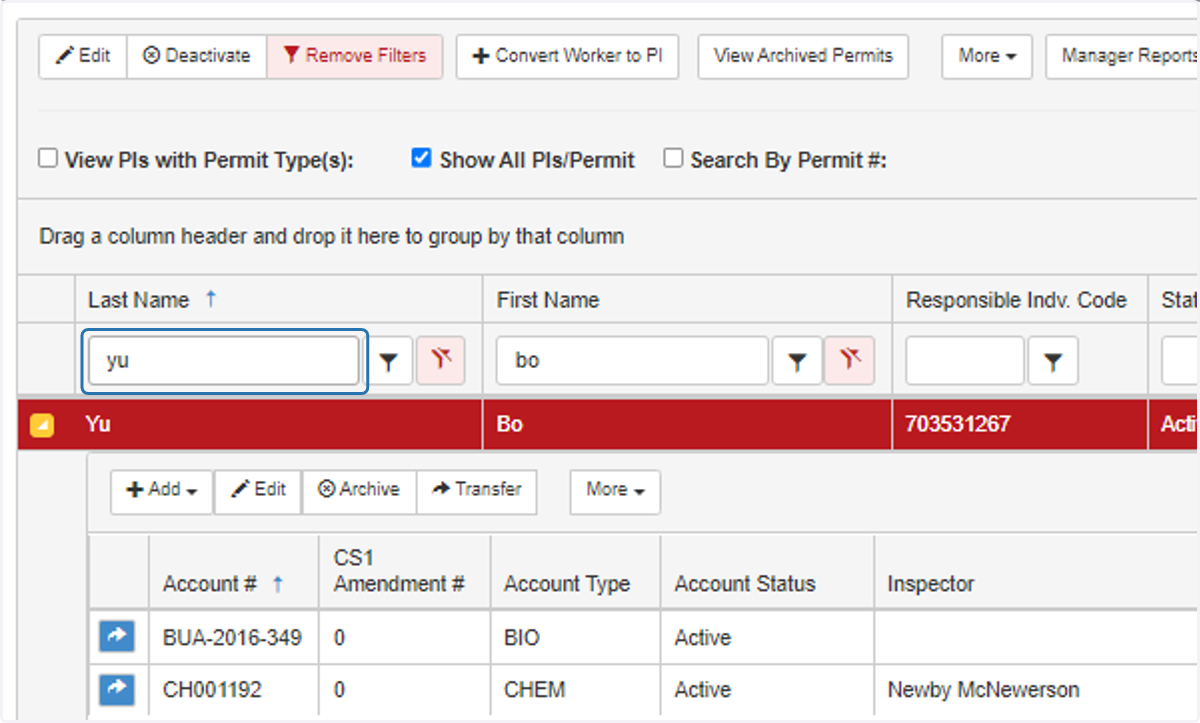Clear the First Name filter
This screenshot has height=723, width=1200.
[x=849, y=361]
